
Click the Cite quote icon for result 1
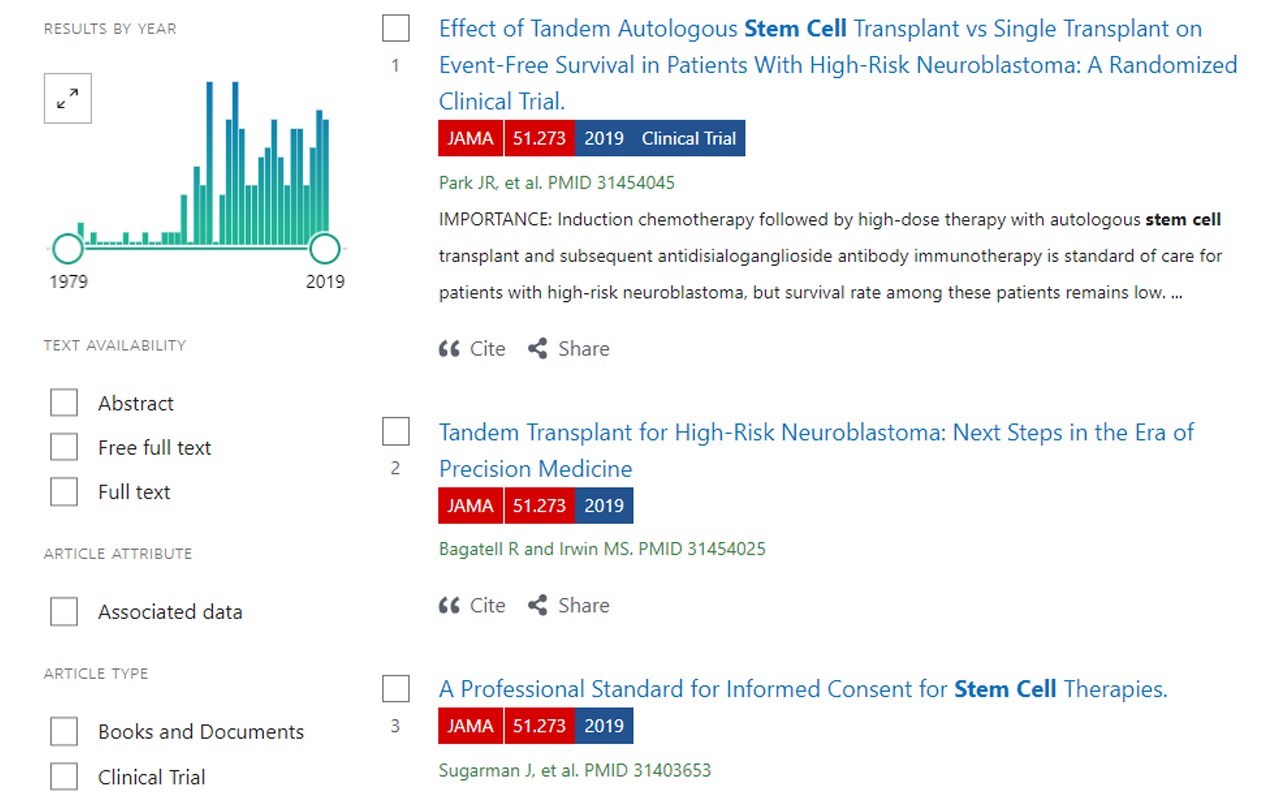449,349
